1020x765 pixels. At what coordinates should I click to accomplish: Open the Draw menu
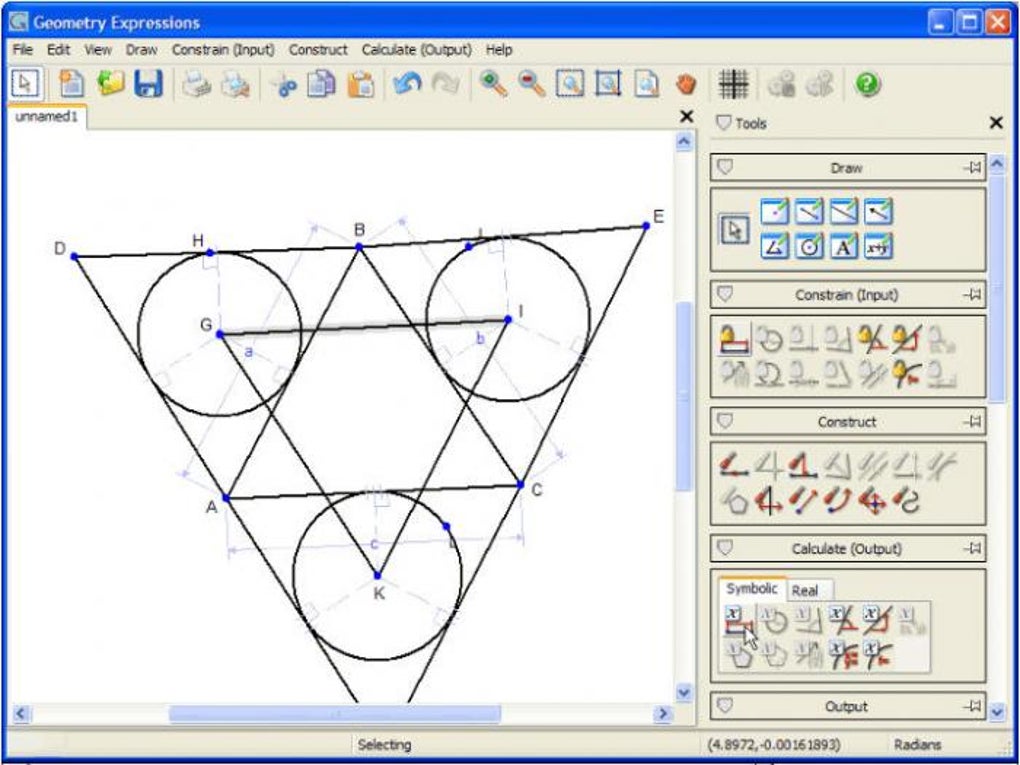click(x=141, y=49)
